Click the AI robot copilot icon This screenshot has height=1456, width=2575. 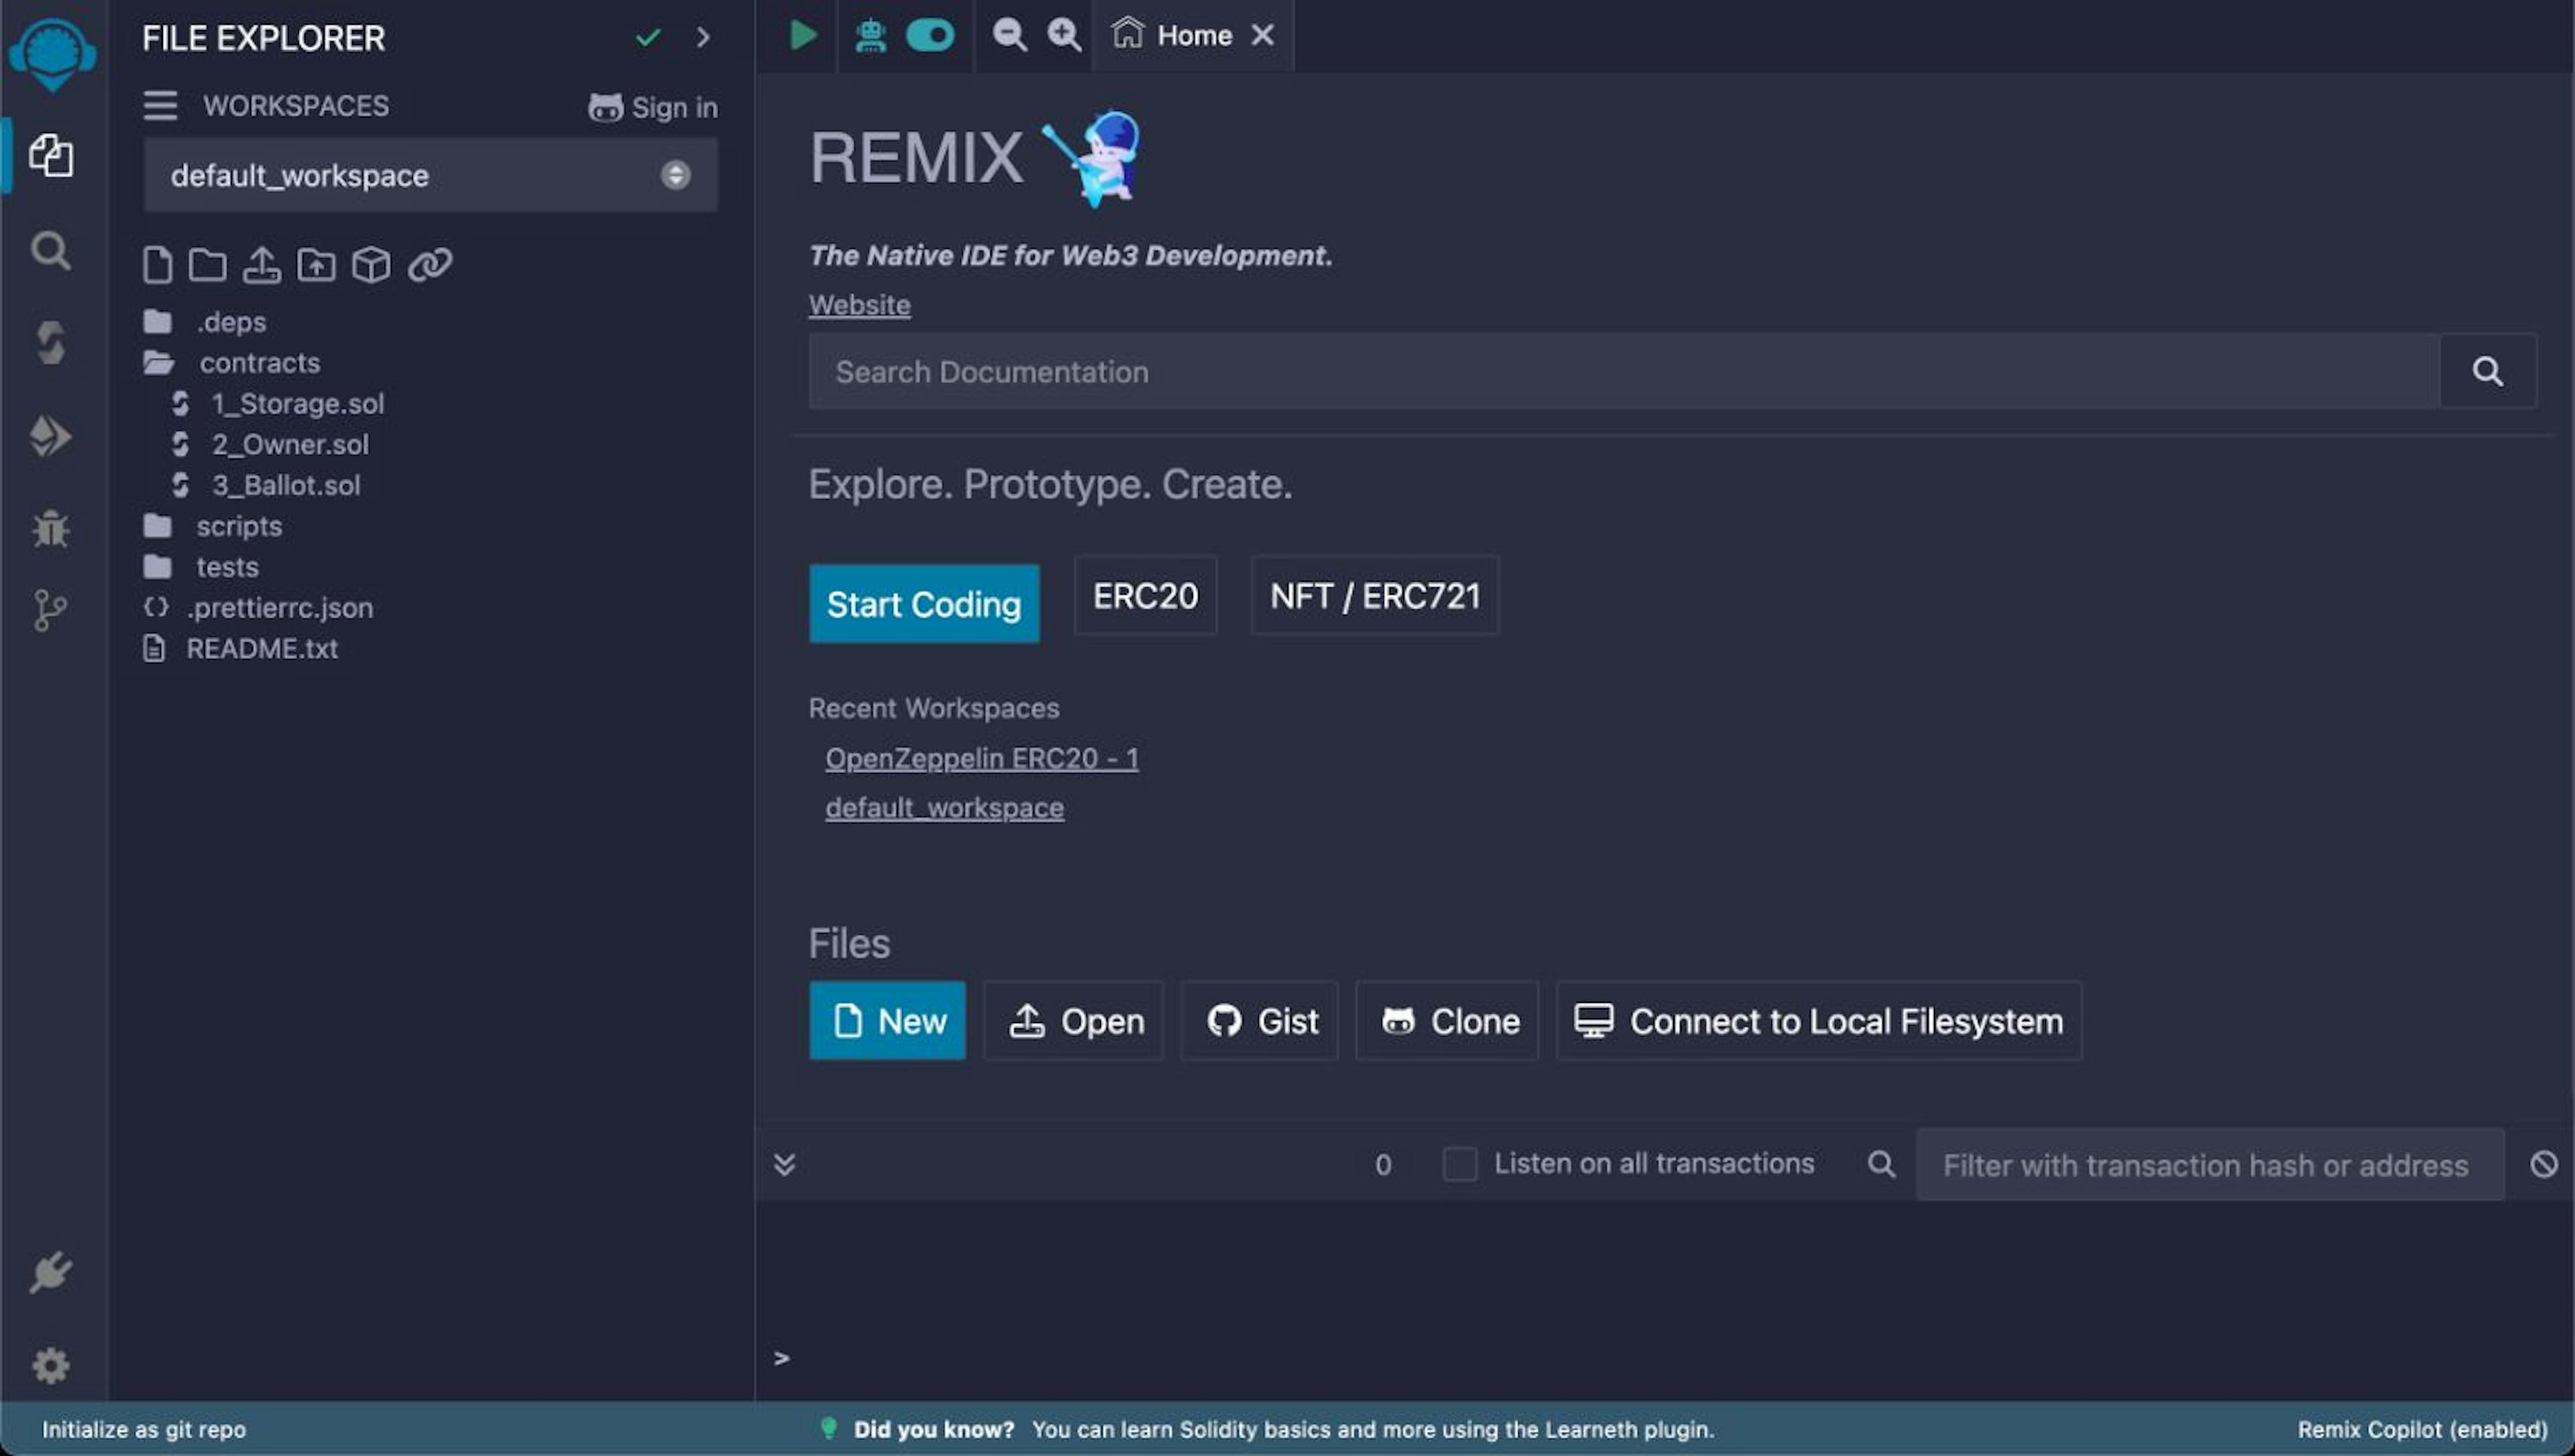pyautogui.click(x=871, y=36)
